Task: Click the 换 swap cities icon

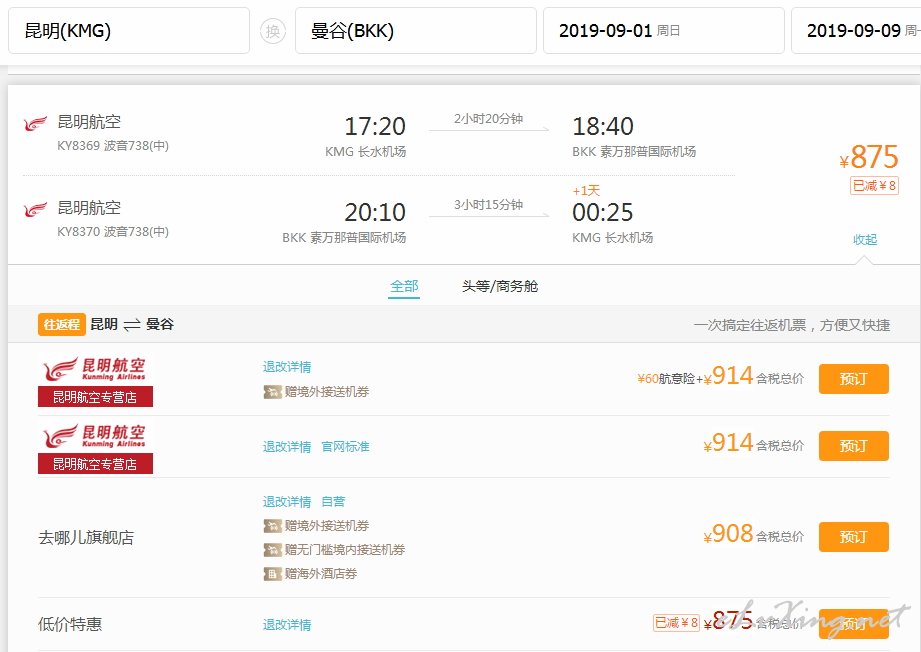Action: coord(273,31)
